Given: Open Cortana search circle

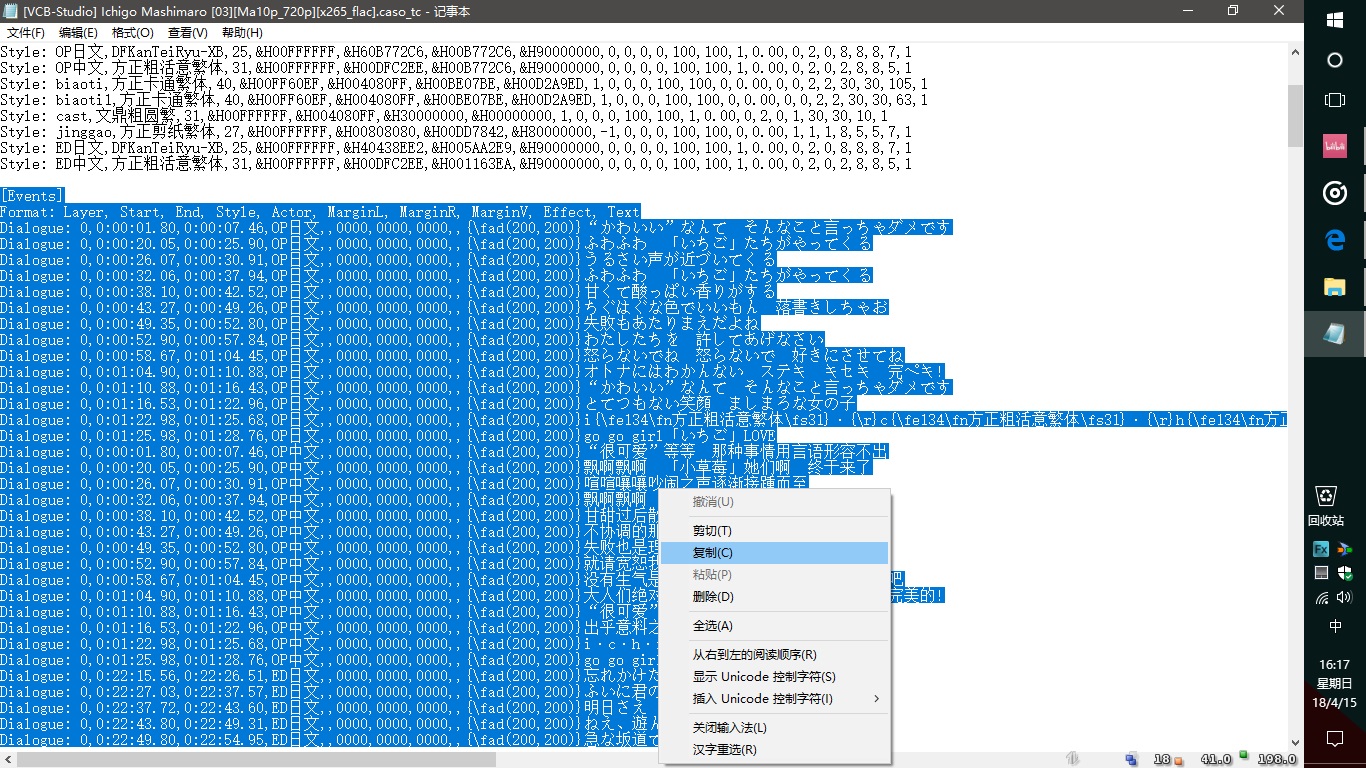Looking at the screenshot, I should pos(1334,60).
